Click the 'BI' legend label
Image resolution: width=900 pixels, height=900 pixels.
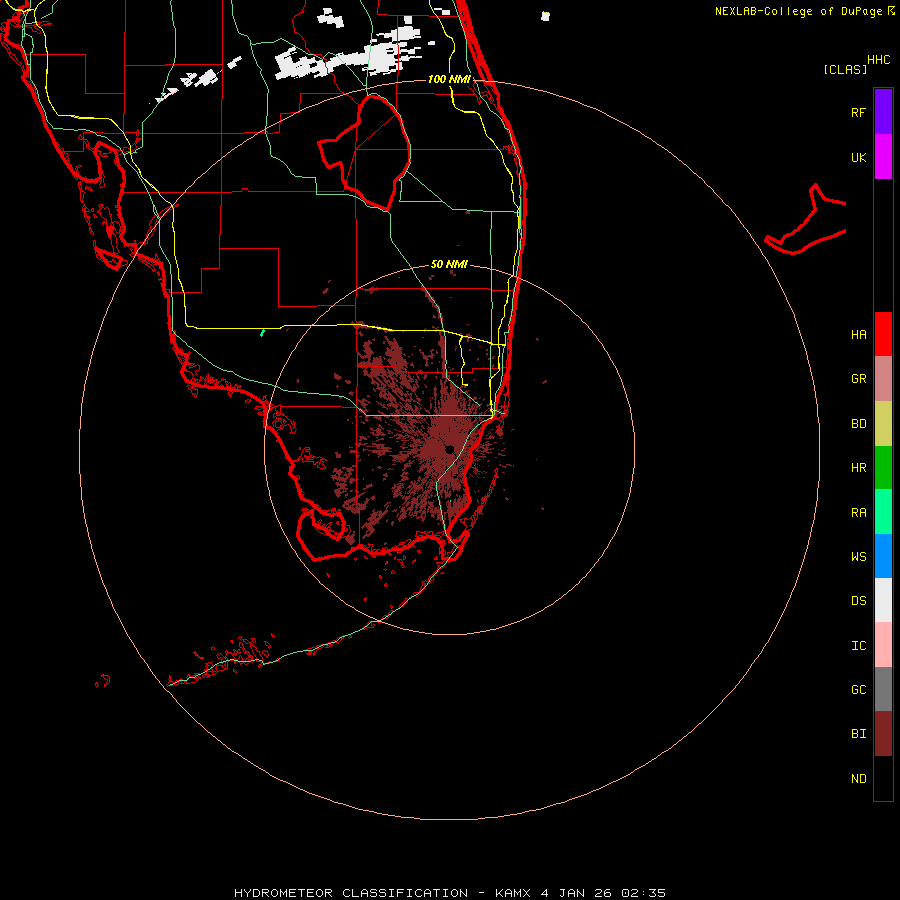858,734
